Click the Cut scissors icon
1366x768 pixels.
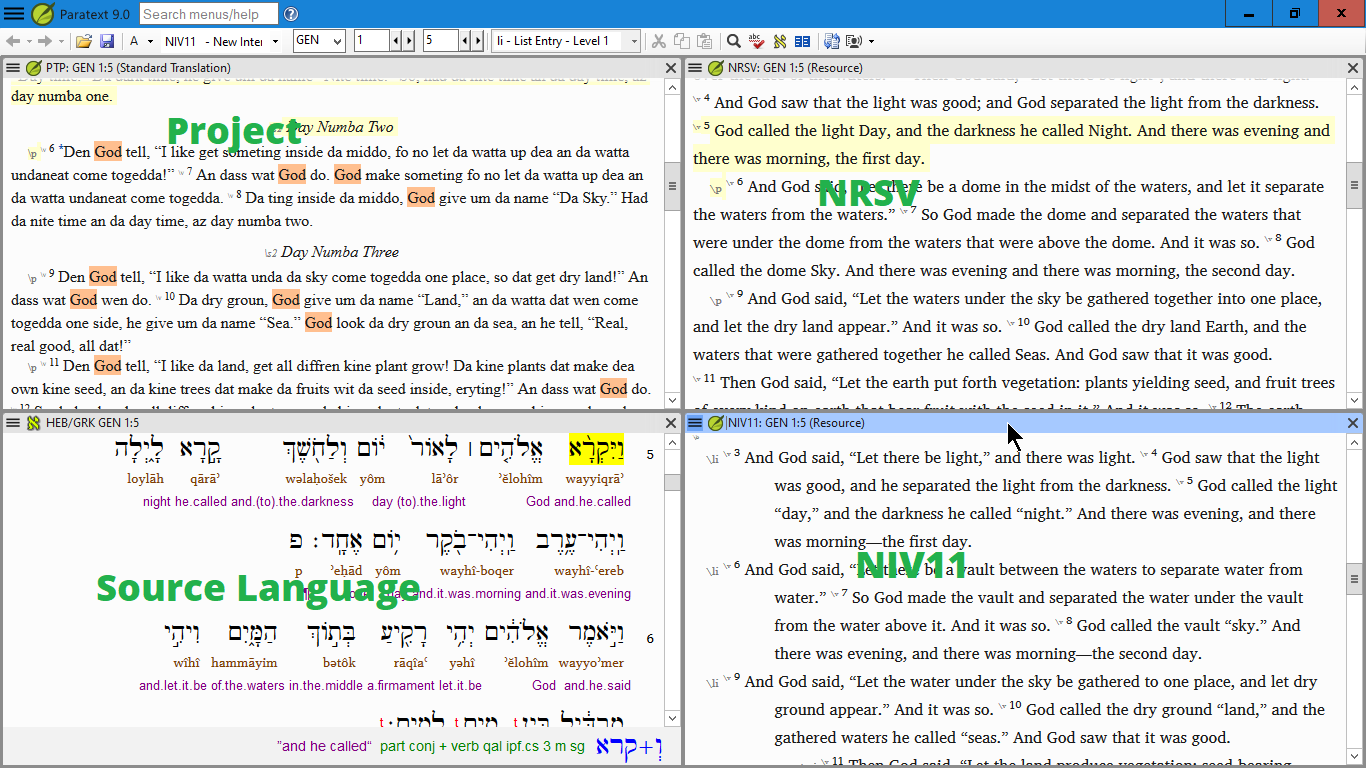[x=659, y=41]
